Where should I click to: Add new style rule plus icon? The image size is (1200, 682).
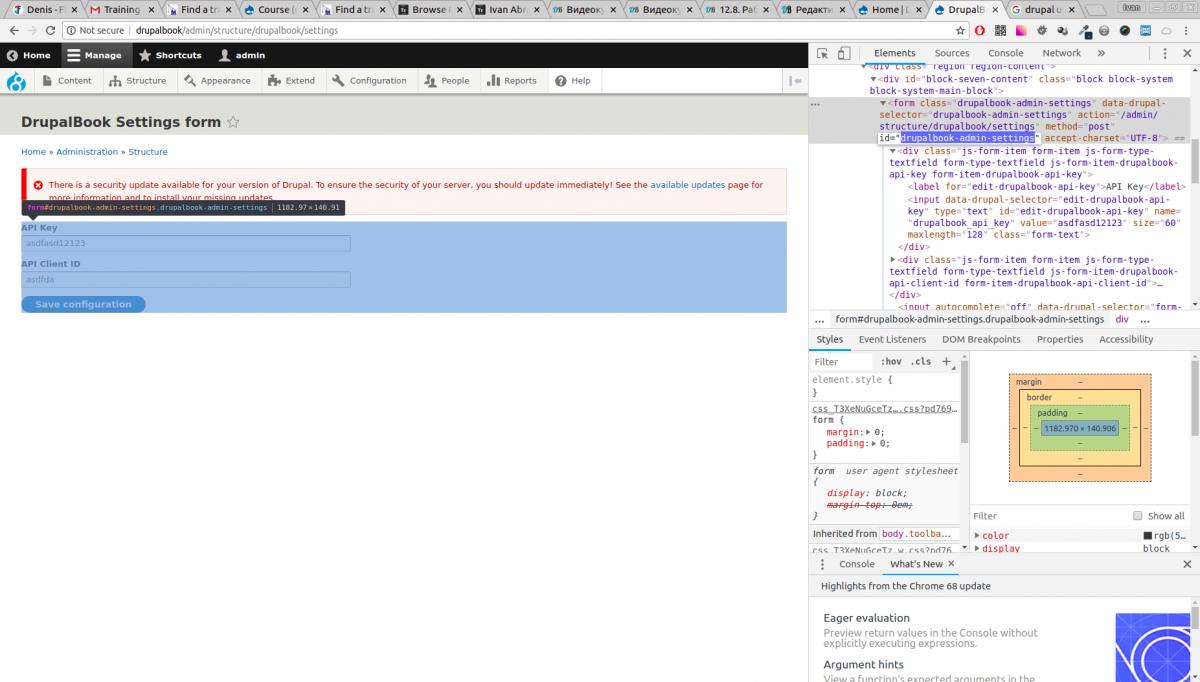tap(947, 362)
